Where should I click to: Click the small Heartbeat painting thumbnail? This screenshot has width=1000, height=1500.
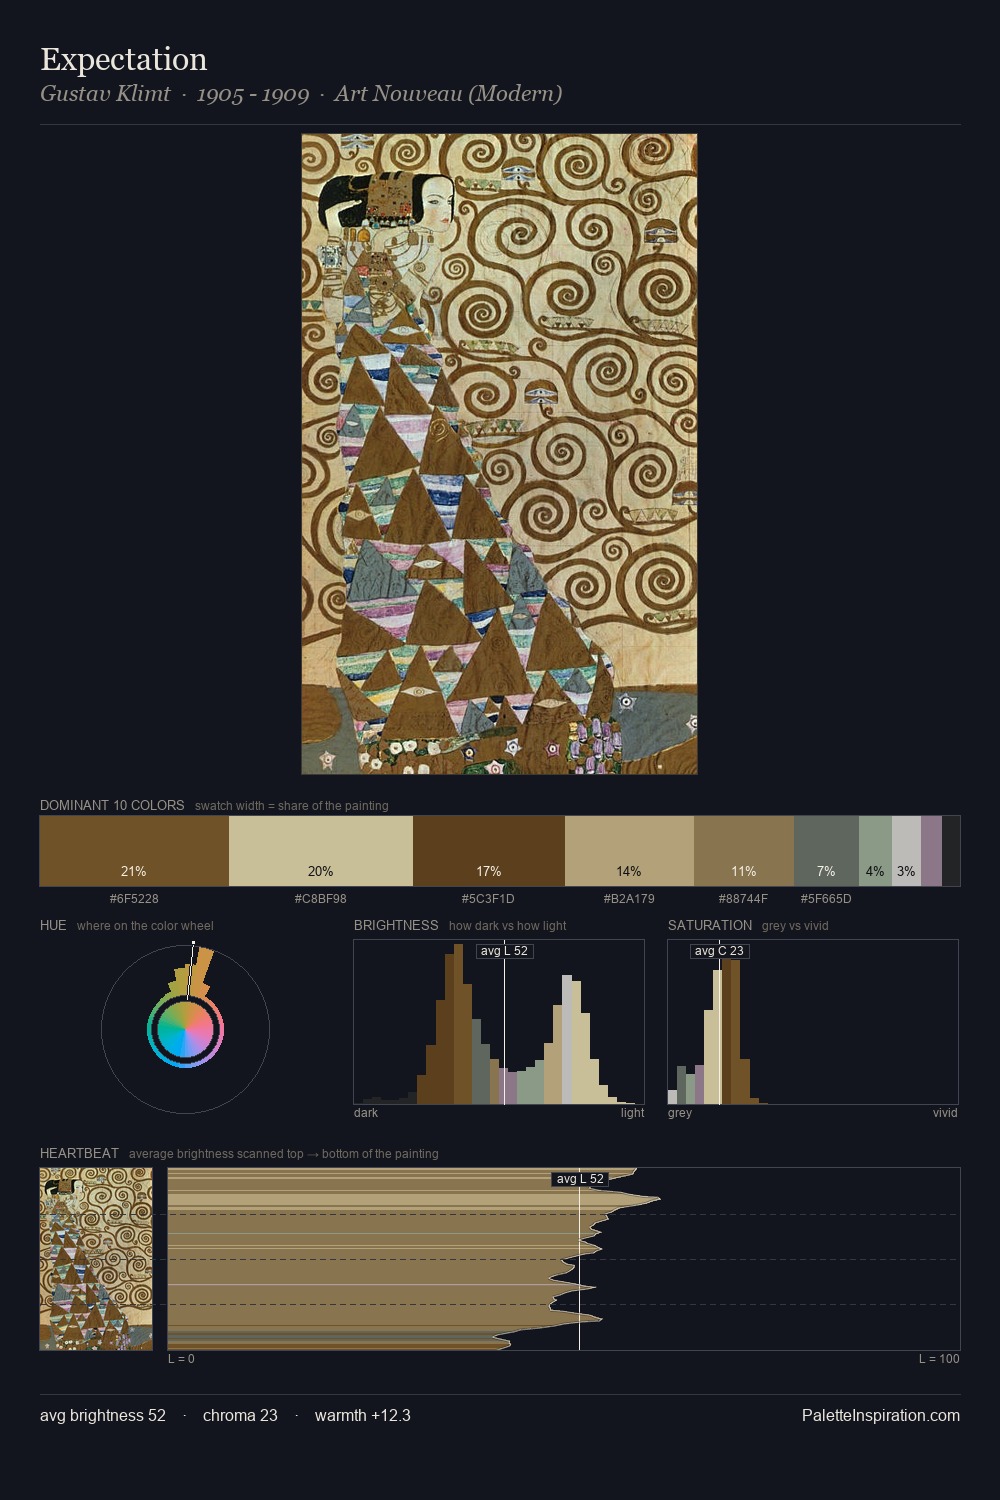click(96, 1259)
